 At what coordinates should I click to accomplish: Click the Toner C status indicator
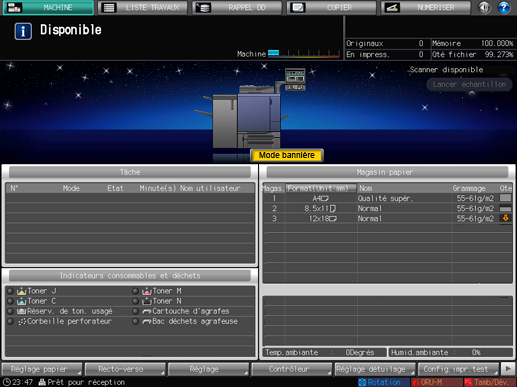(11, 301)
